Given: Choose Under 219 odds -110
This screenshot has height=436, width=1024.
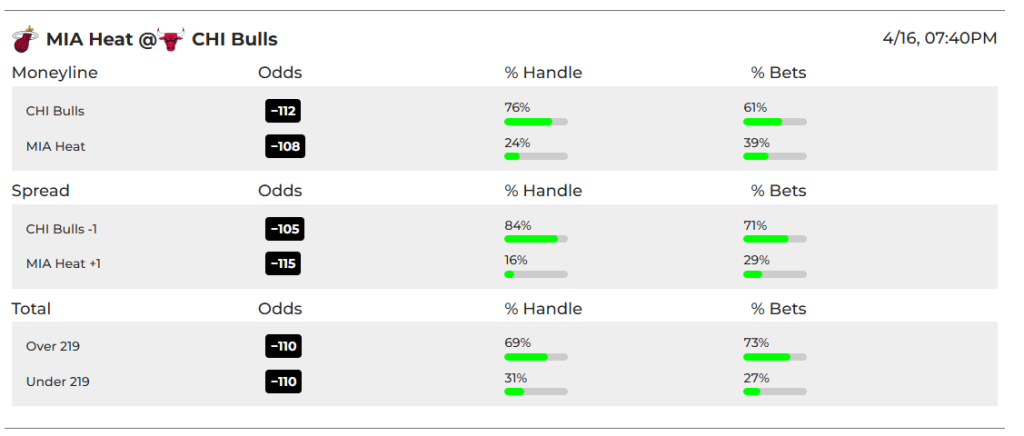Looking at the screenshot, I should (283, 382).
